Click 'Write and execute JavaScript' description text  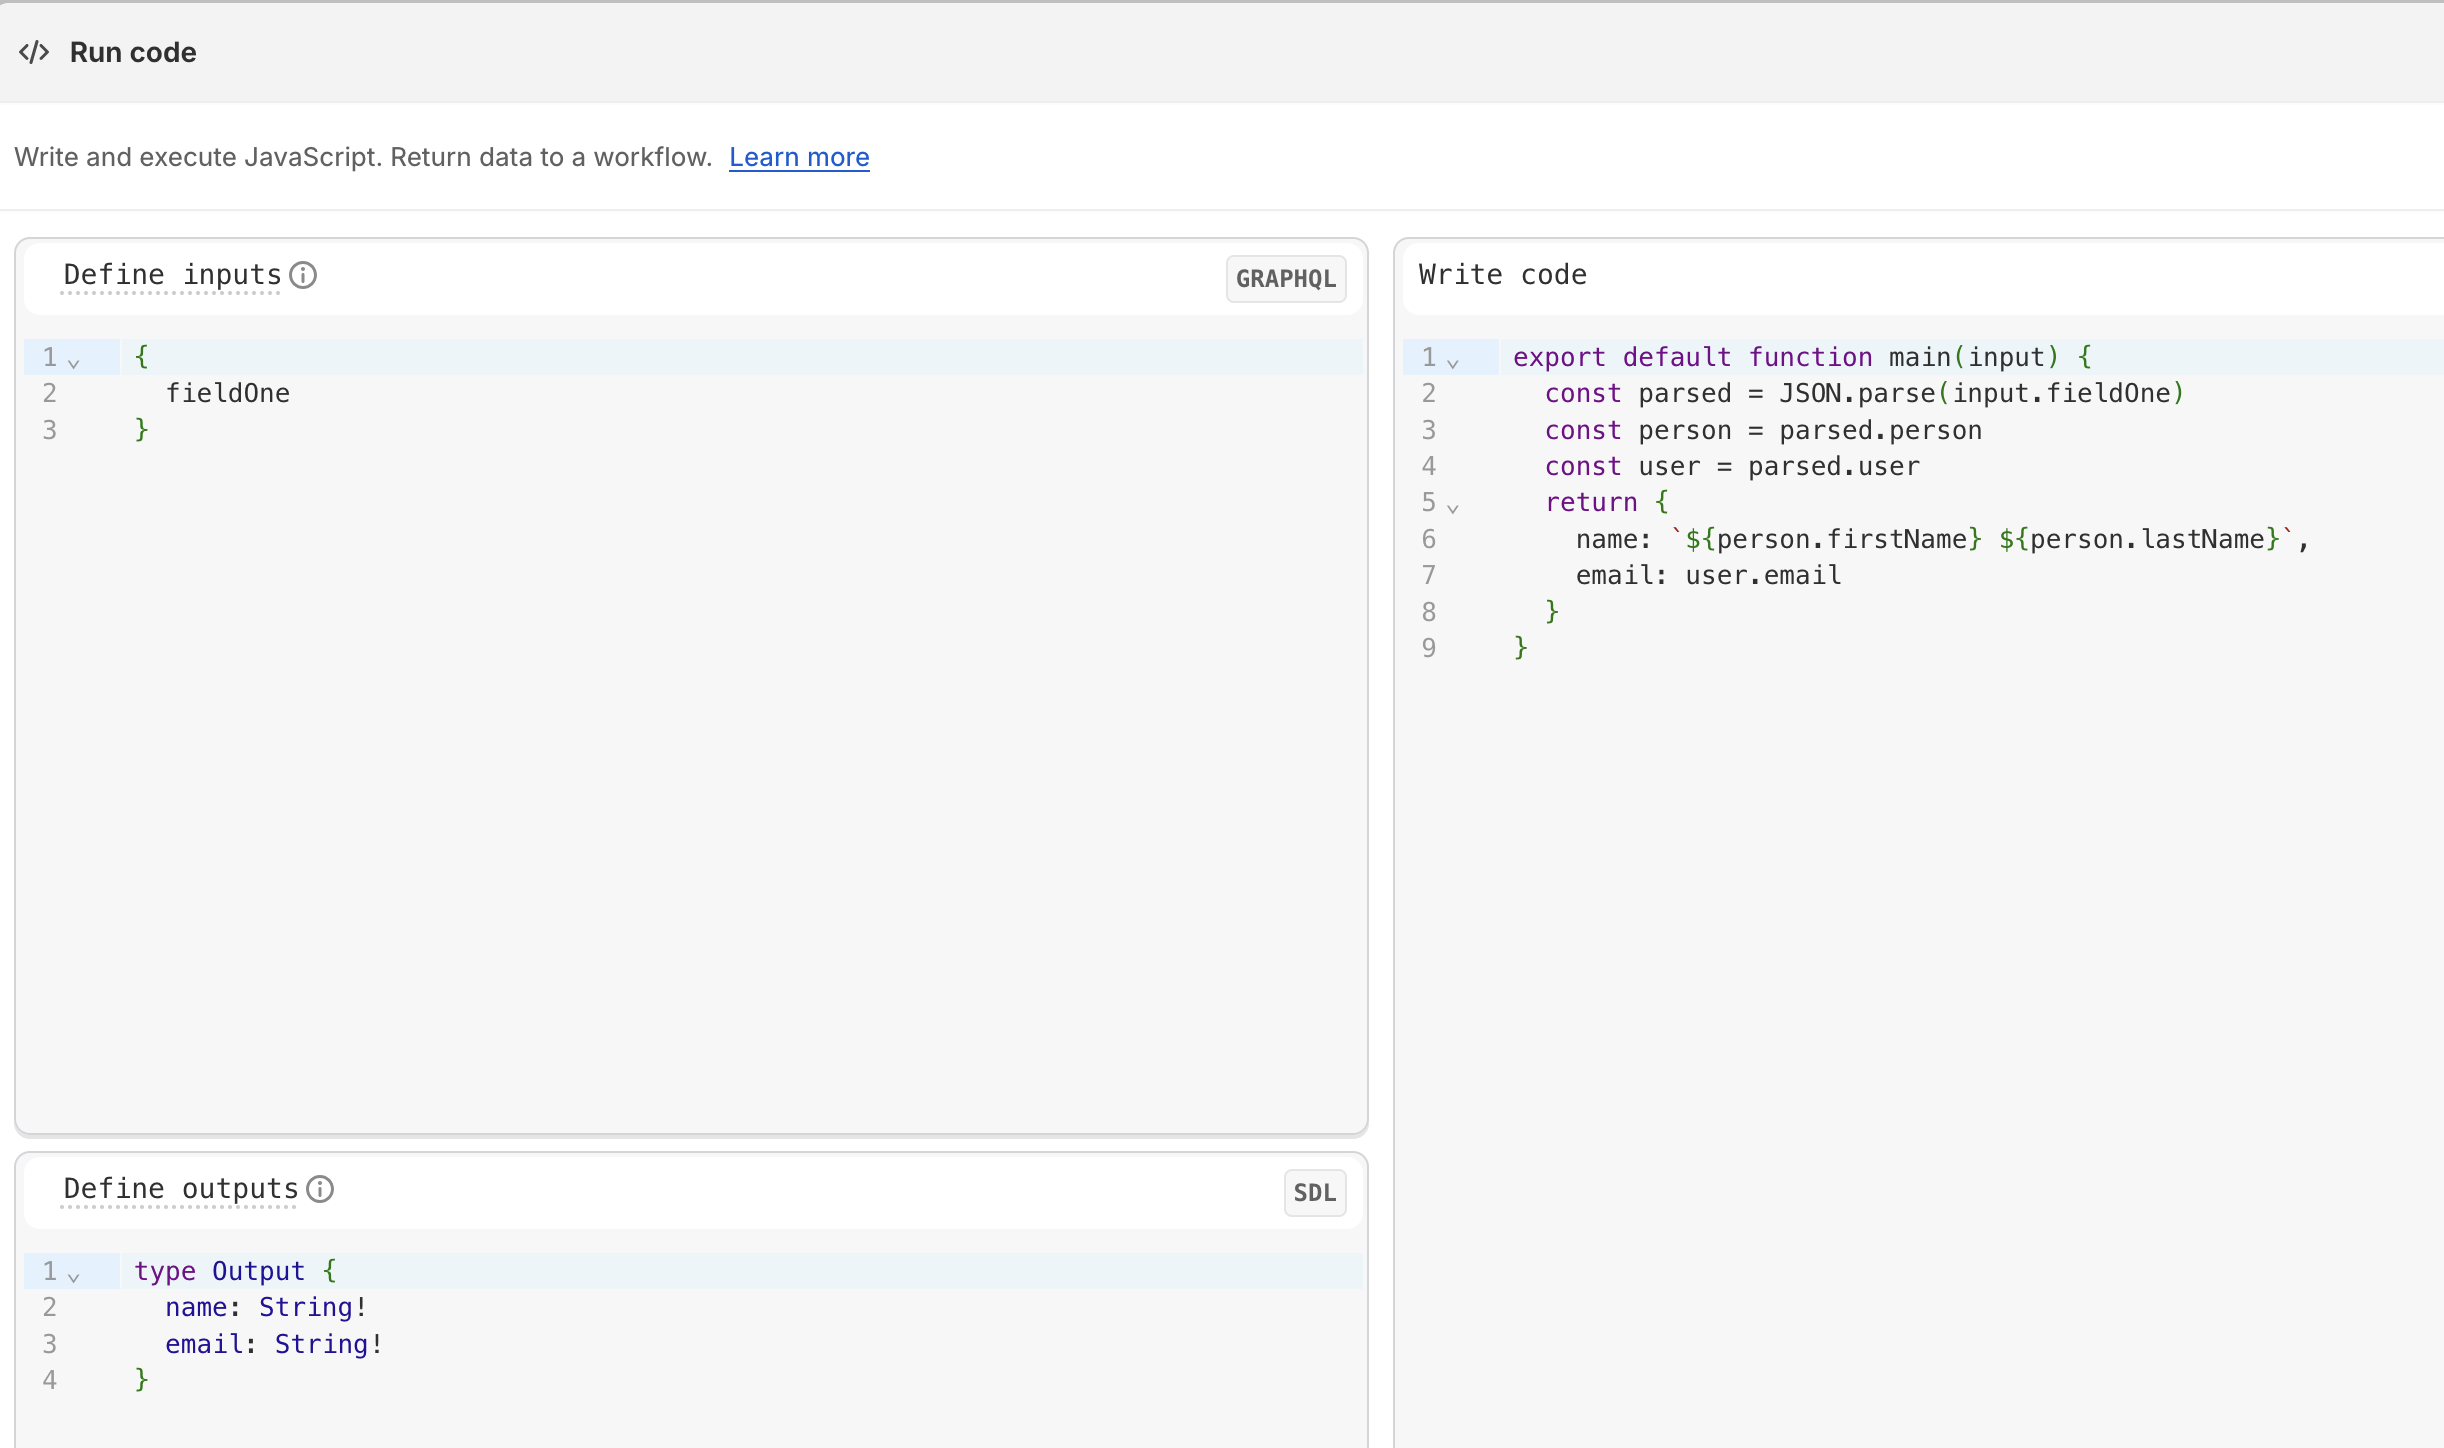(363, 157)
